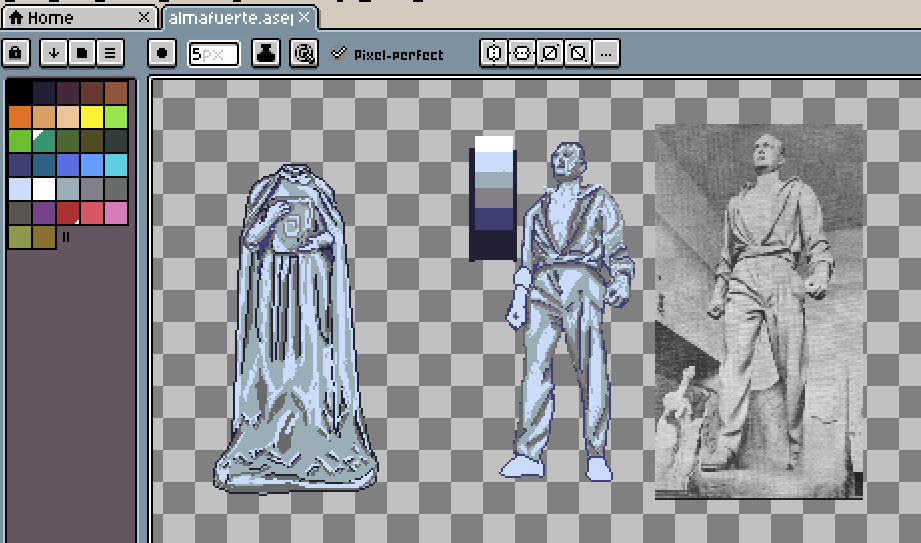Open the palette options hamburger menu
The height and width of the screenshot is (543, 921).
tap(109, 53)
